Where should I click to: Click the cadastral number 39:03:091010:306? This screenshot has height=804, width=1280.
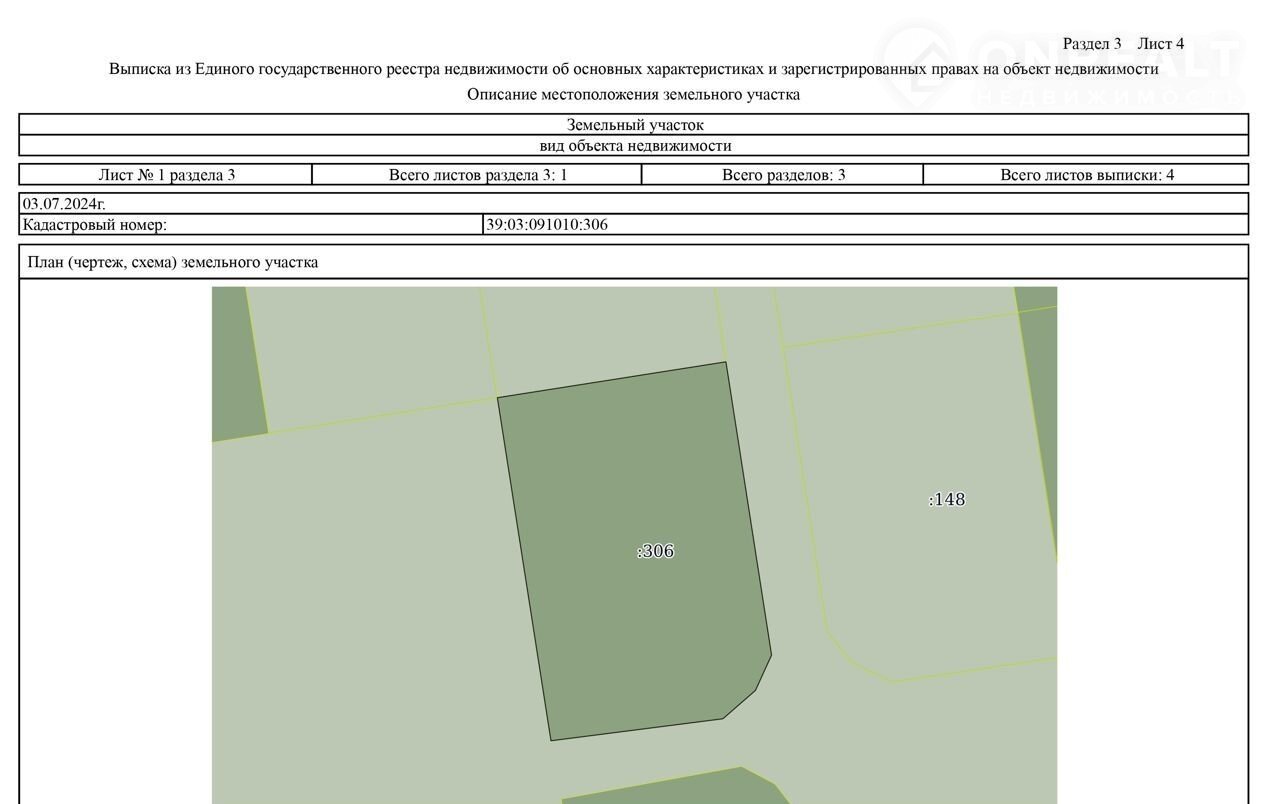point(547,225)
